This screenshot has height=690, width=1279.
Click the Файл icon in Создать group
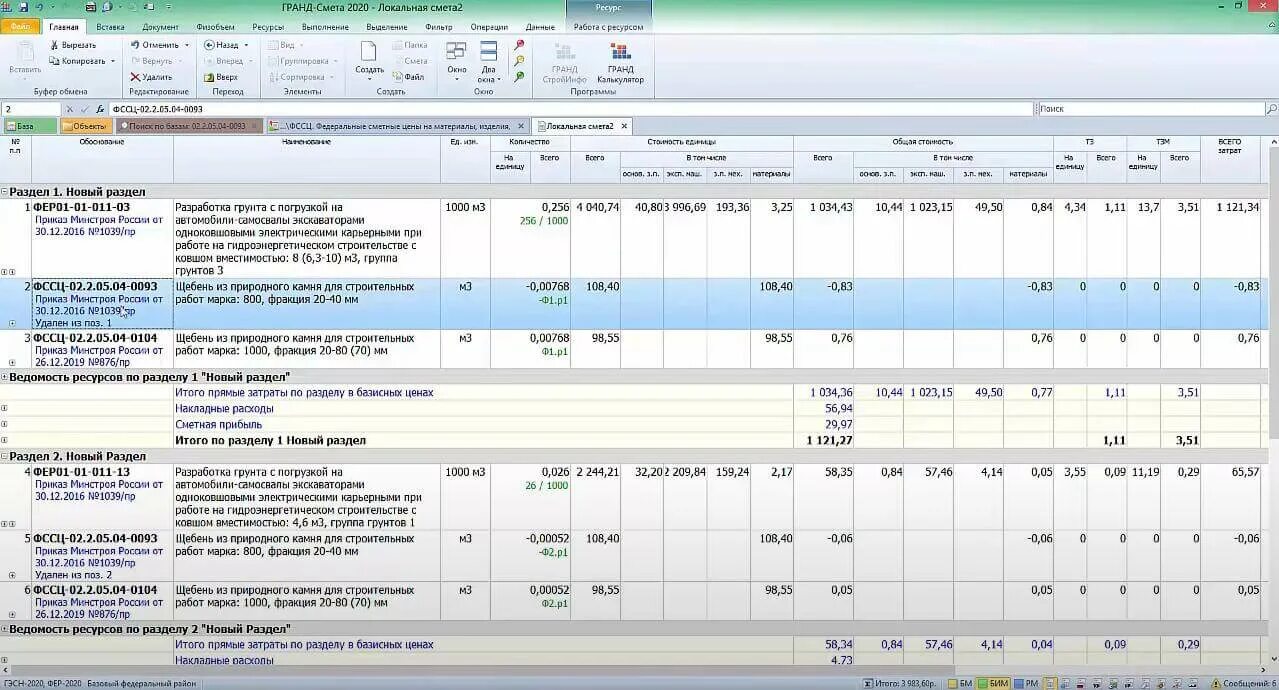pyautogui.click(x=397, y=77)
